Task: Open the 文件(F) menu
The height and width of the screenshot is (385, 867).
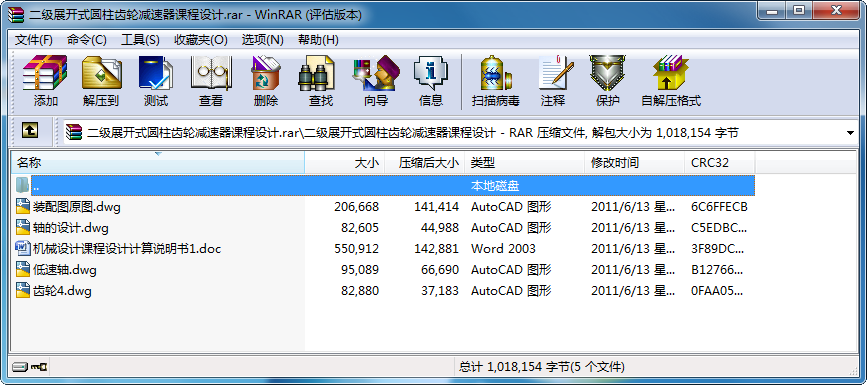Action: click(x=33, y=40)
